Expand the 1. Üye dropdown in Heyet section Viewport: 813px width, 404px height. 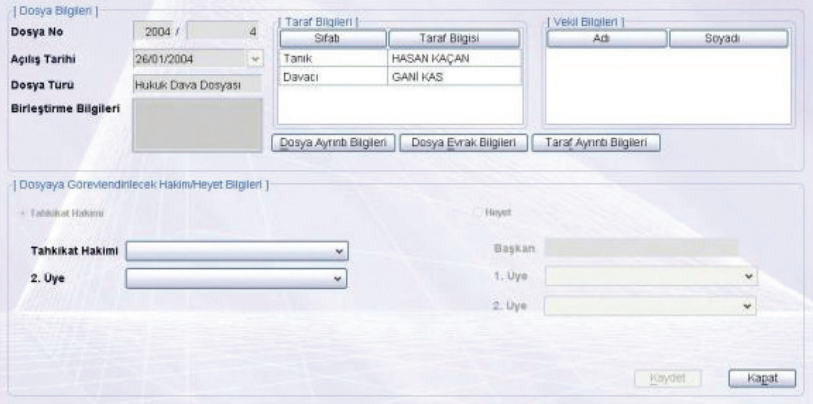coord(748,275)
